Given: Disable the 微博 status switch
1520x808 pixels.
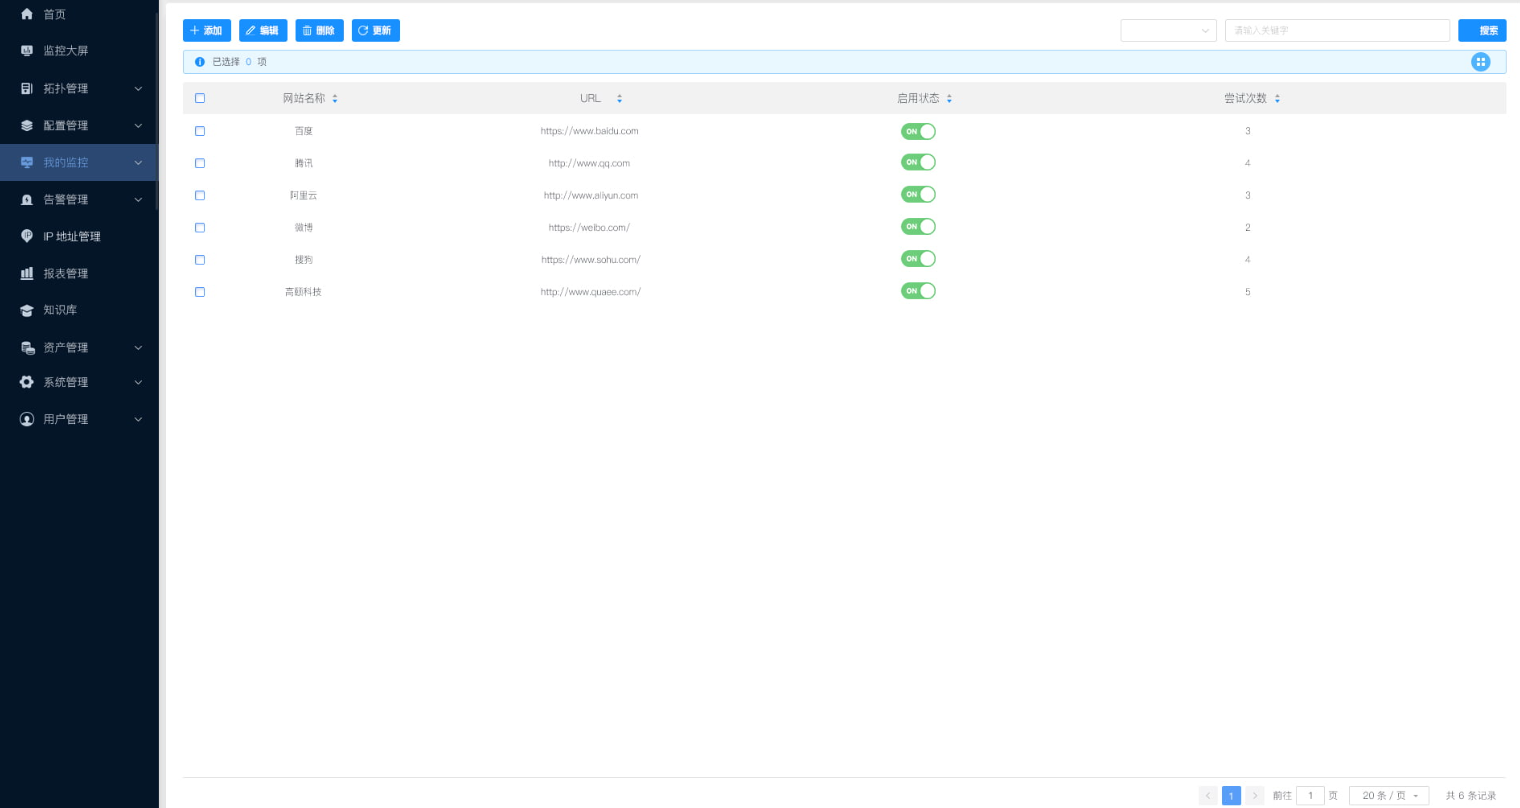Looking at the screenshot, I should [918, 227].
